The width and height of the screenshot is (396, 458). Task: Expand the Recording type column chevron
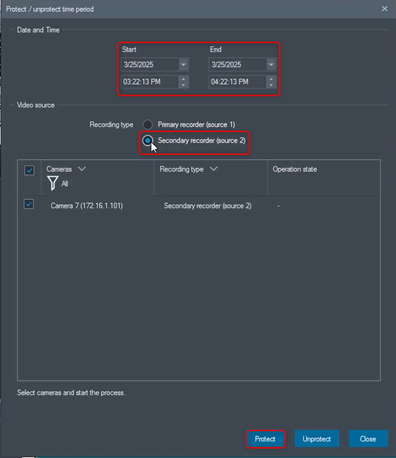pos(214,169)
